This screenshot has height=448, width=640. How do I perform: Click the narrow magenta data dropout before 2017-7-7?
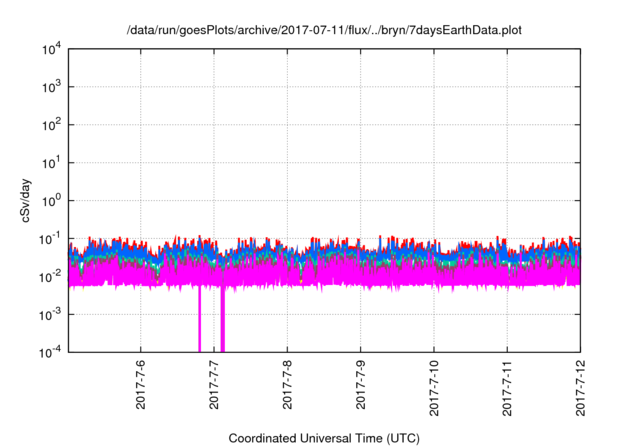[200, 319]
